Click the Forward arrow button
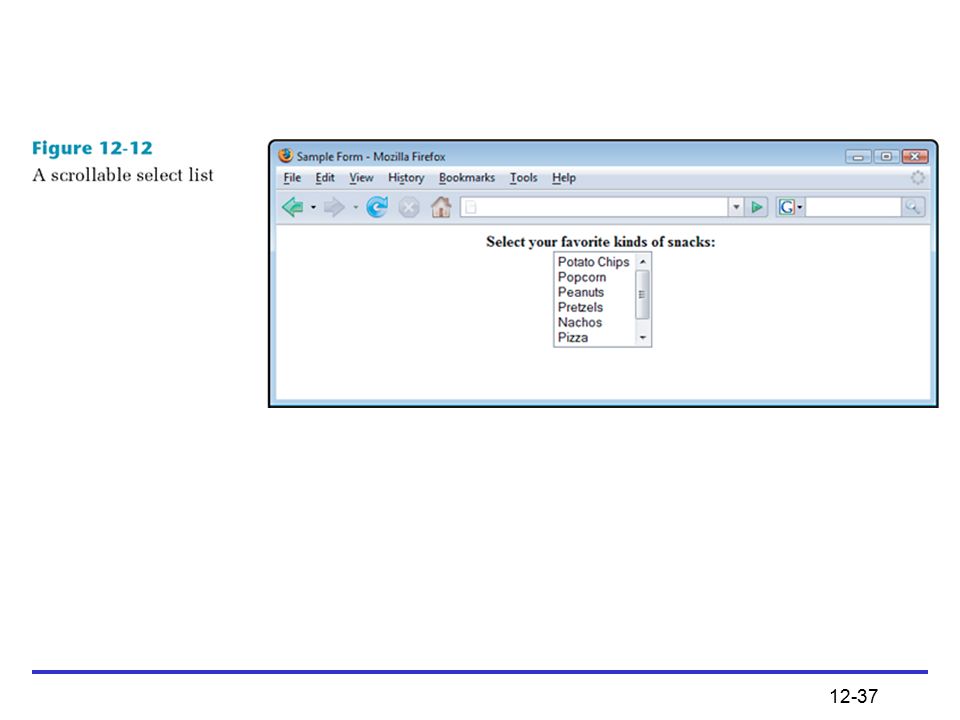The image size is (960, 720). point(334,207)
